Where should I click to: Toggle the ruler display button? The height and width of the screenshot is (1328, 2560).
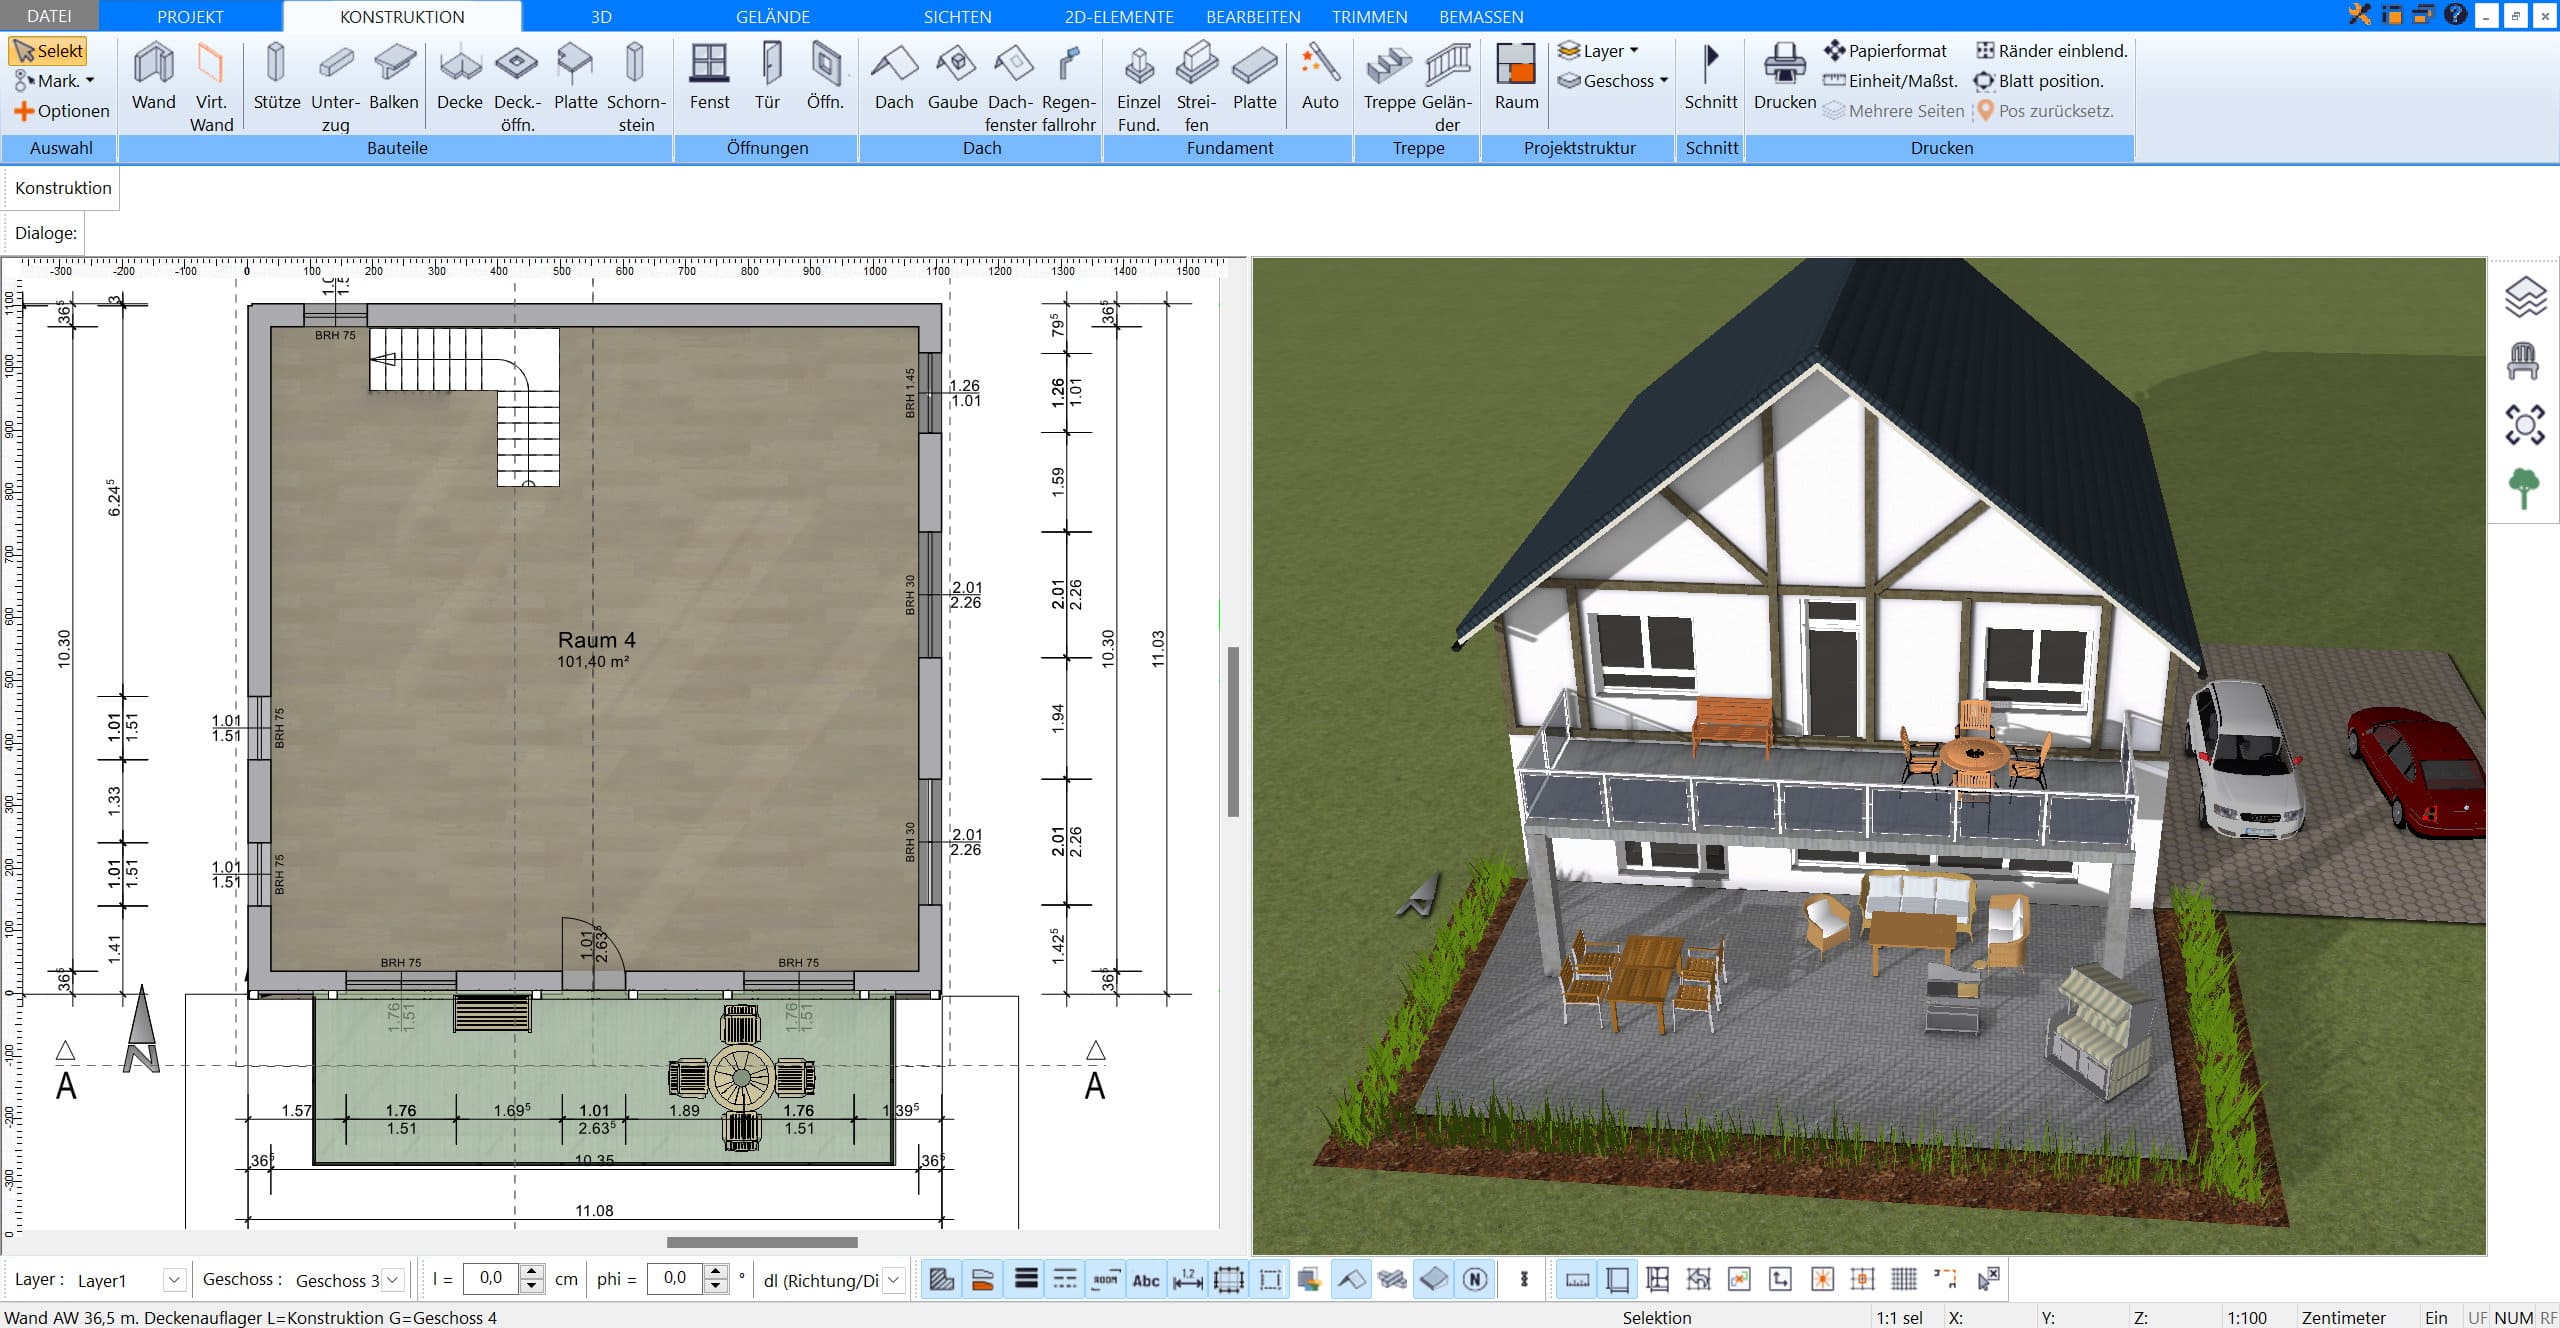[x=1577, y=1279]
